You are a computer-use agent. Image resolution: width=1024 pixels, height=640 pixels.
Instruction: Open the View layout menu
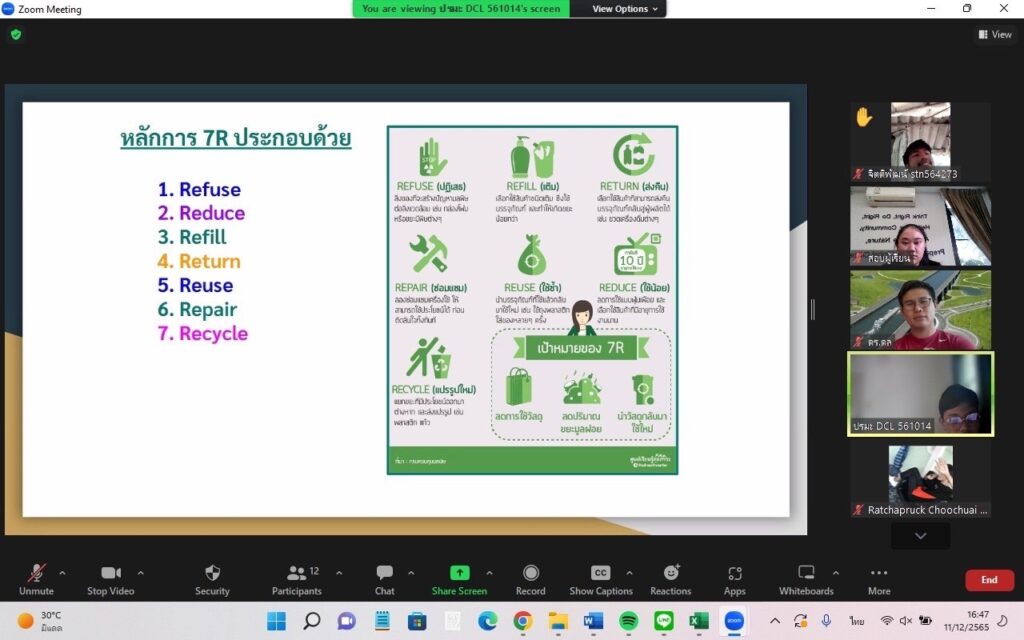(995, 34)
